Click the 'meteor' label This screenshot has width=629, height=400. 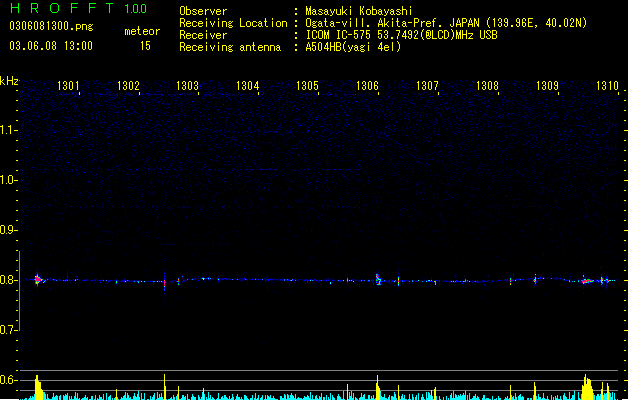pyautogui.click(x=142, y=31)
